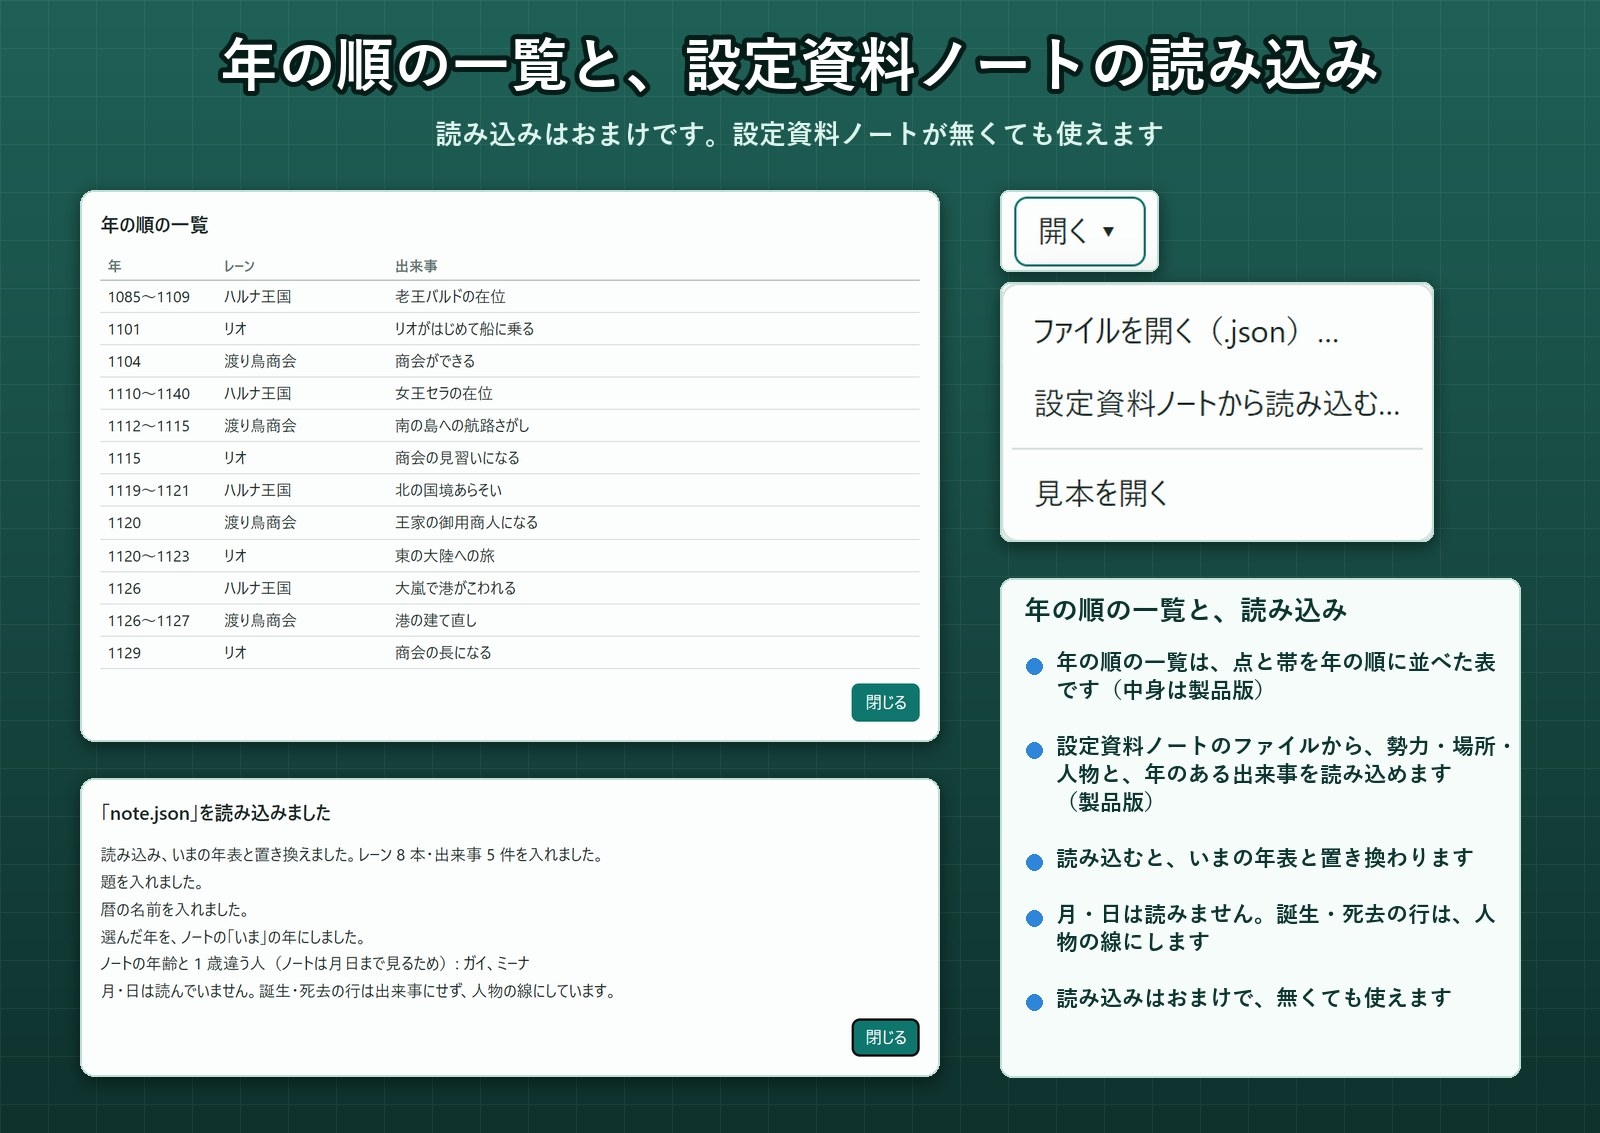Click the 暦の名前を入れました。 message line

point(175,909)
